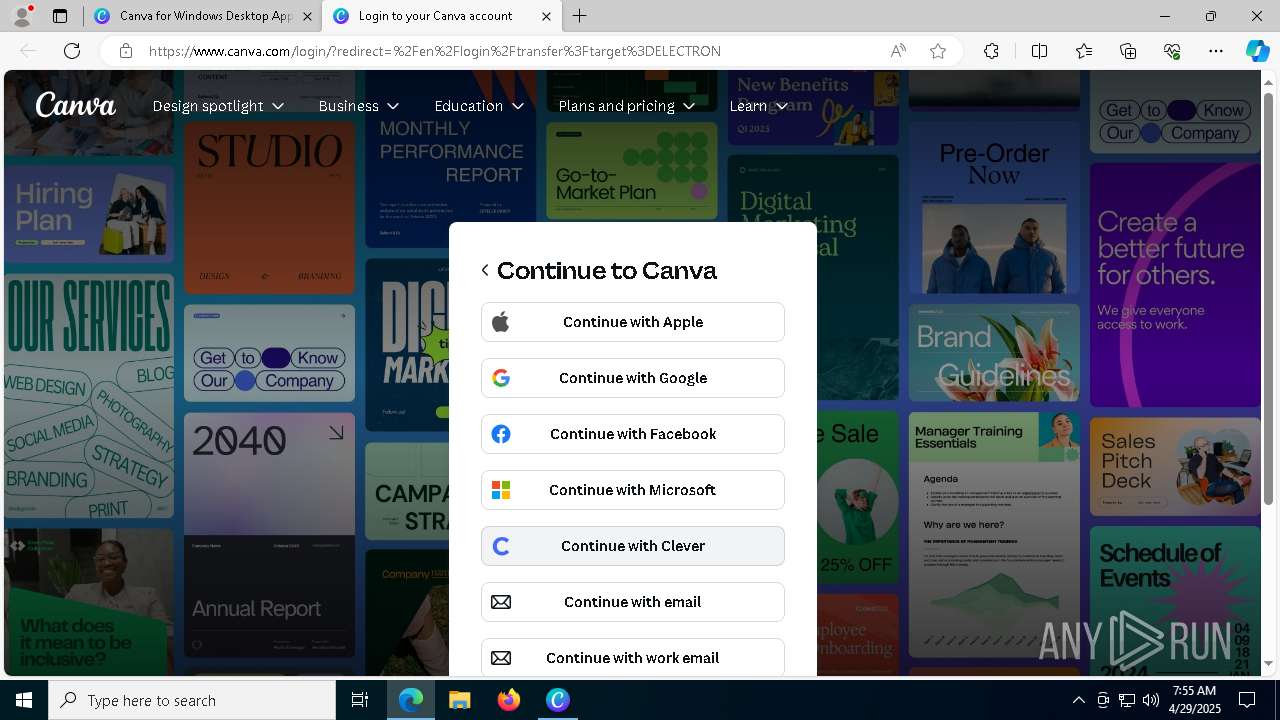The width and height of the screenshot is (1280, 720).
Task: Click the browser back arrow
Action: [28, 51]
